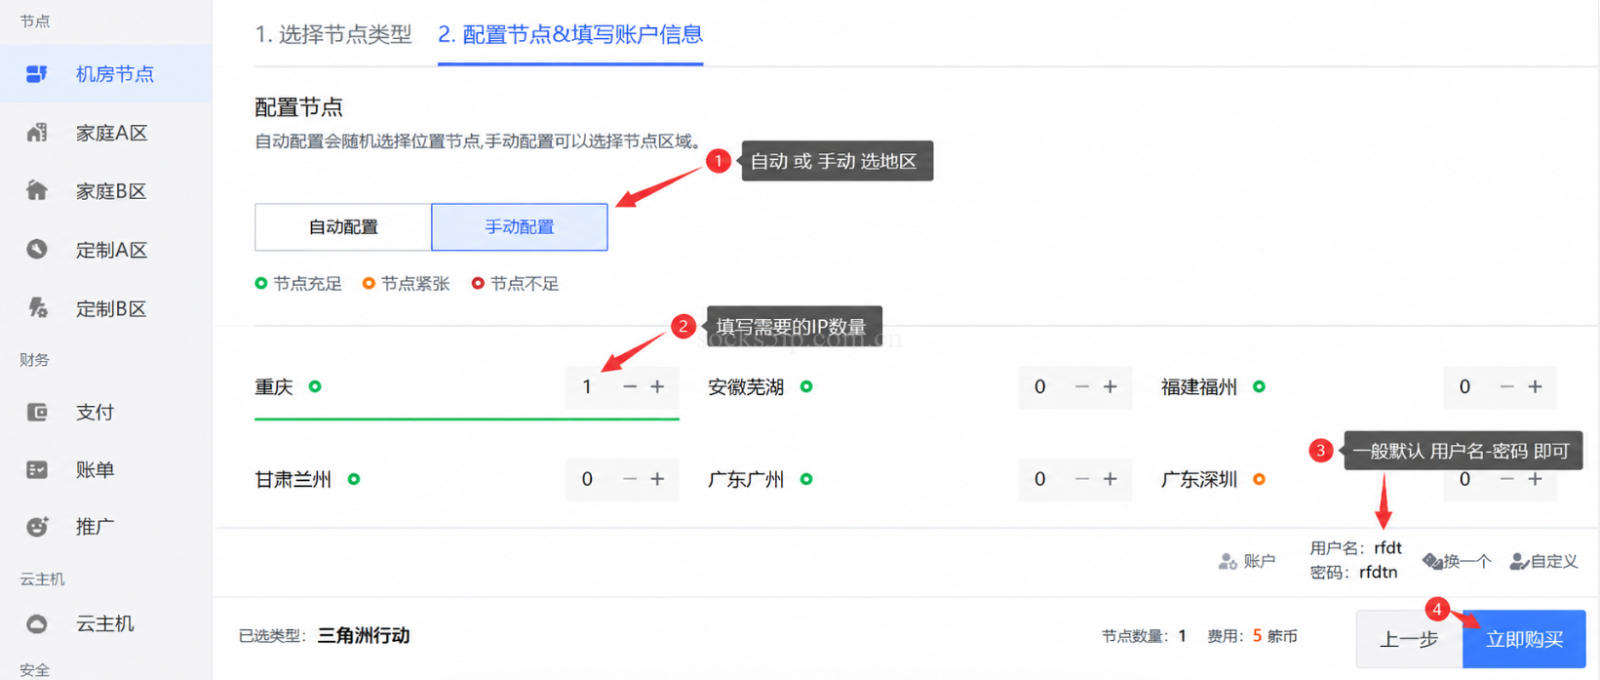
Task: Decrease 广东广州 quantity with minus
Action: click(1082, 479)
